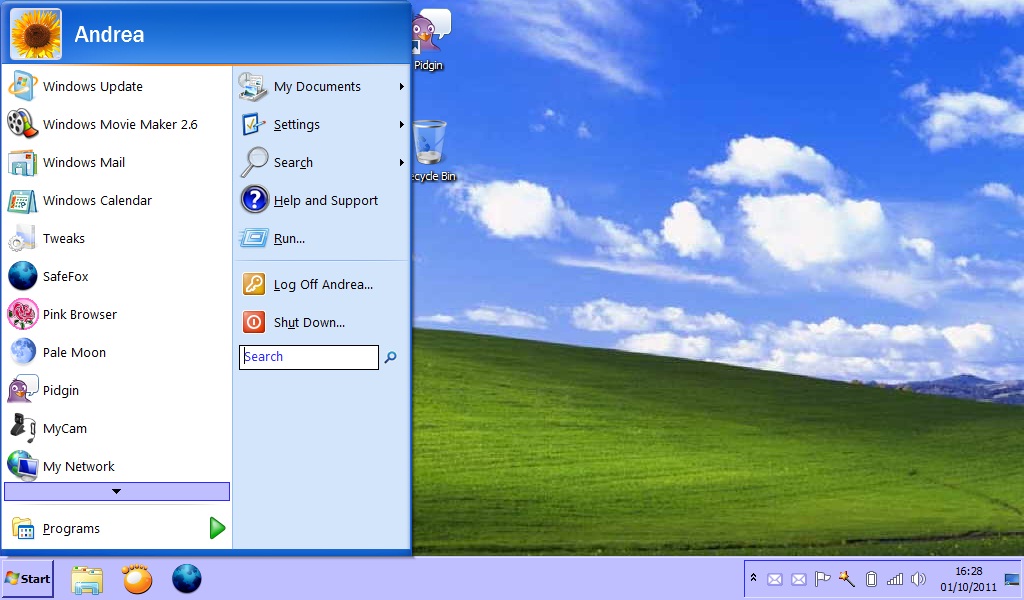Open My Network
Screen dimensions: 1024x600
click(117, 466)
